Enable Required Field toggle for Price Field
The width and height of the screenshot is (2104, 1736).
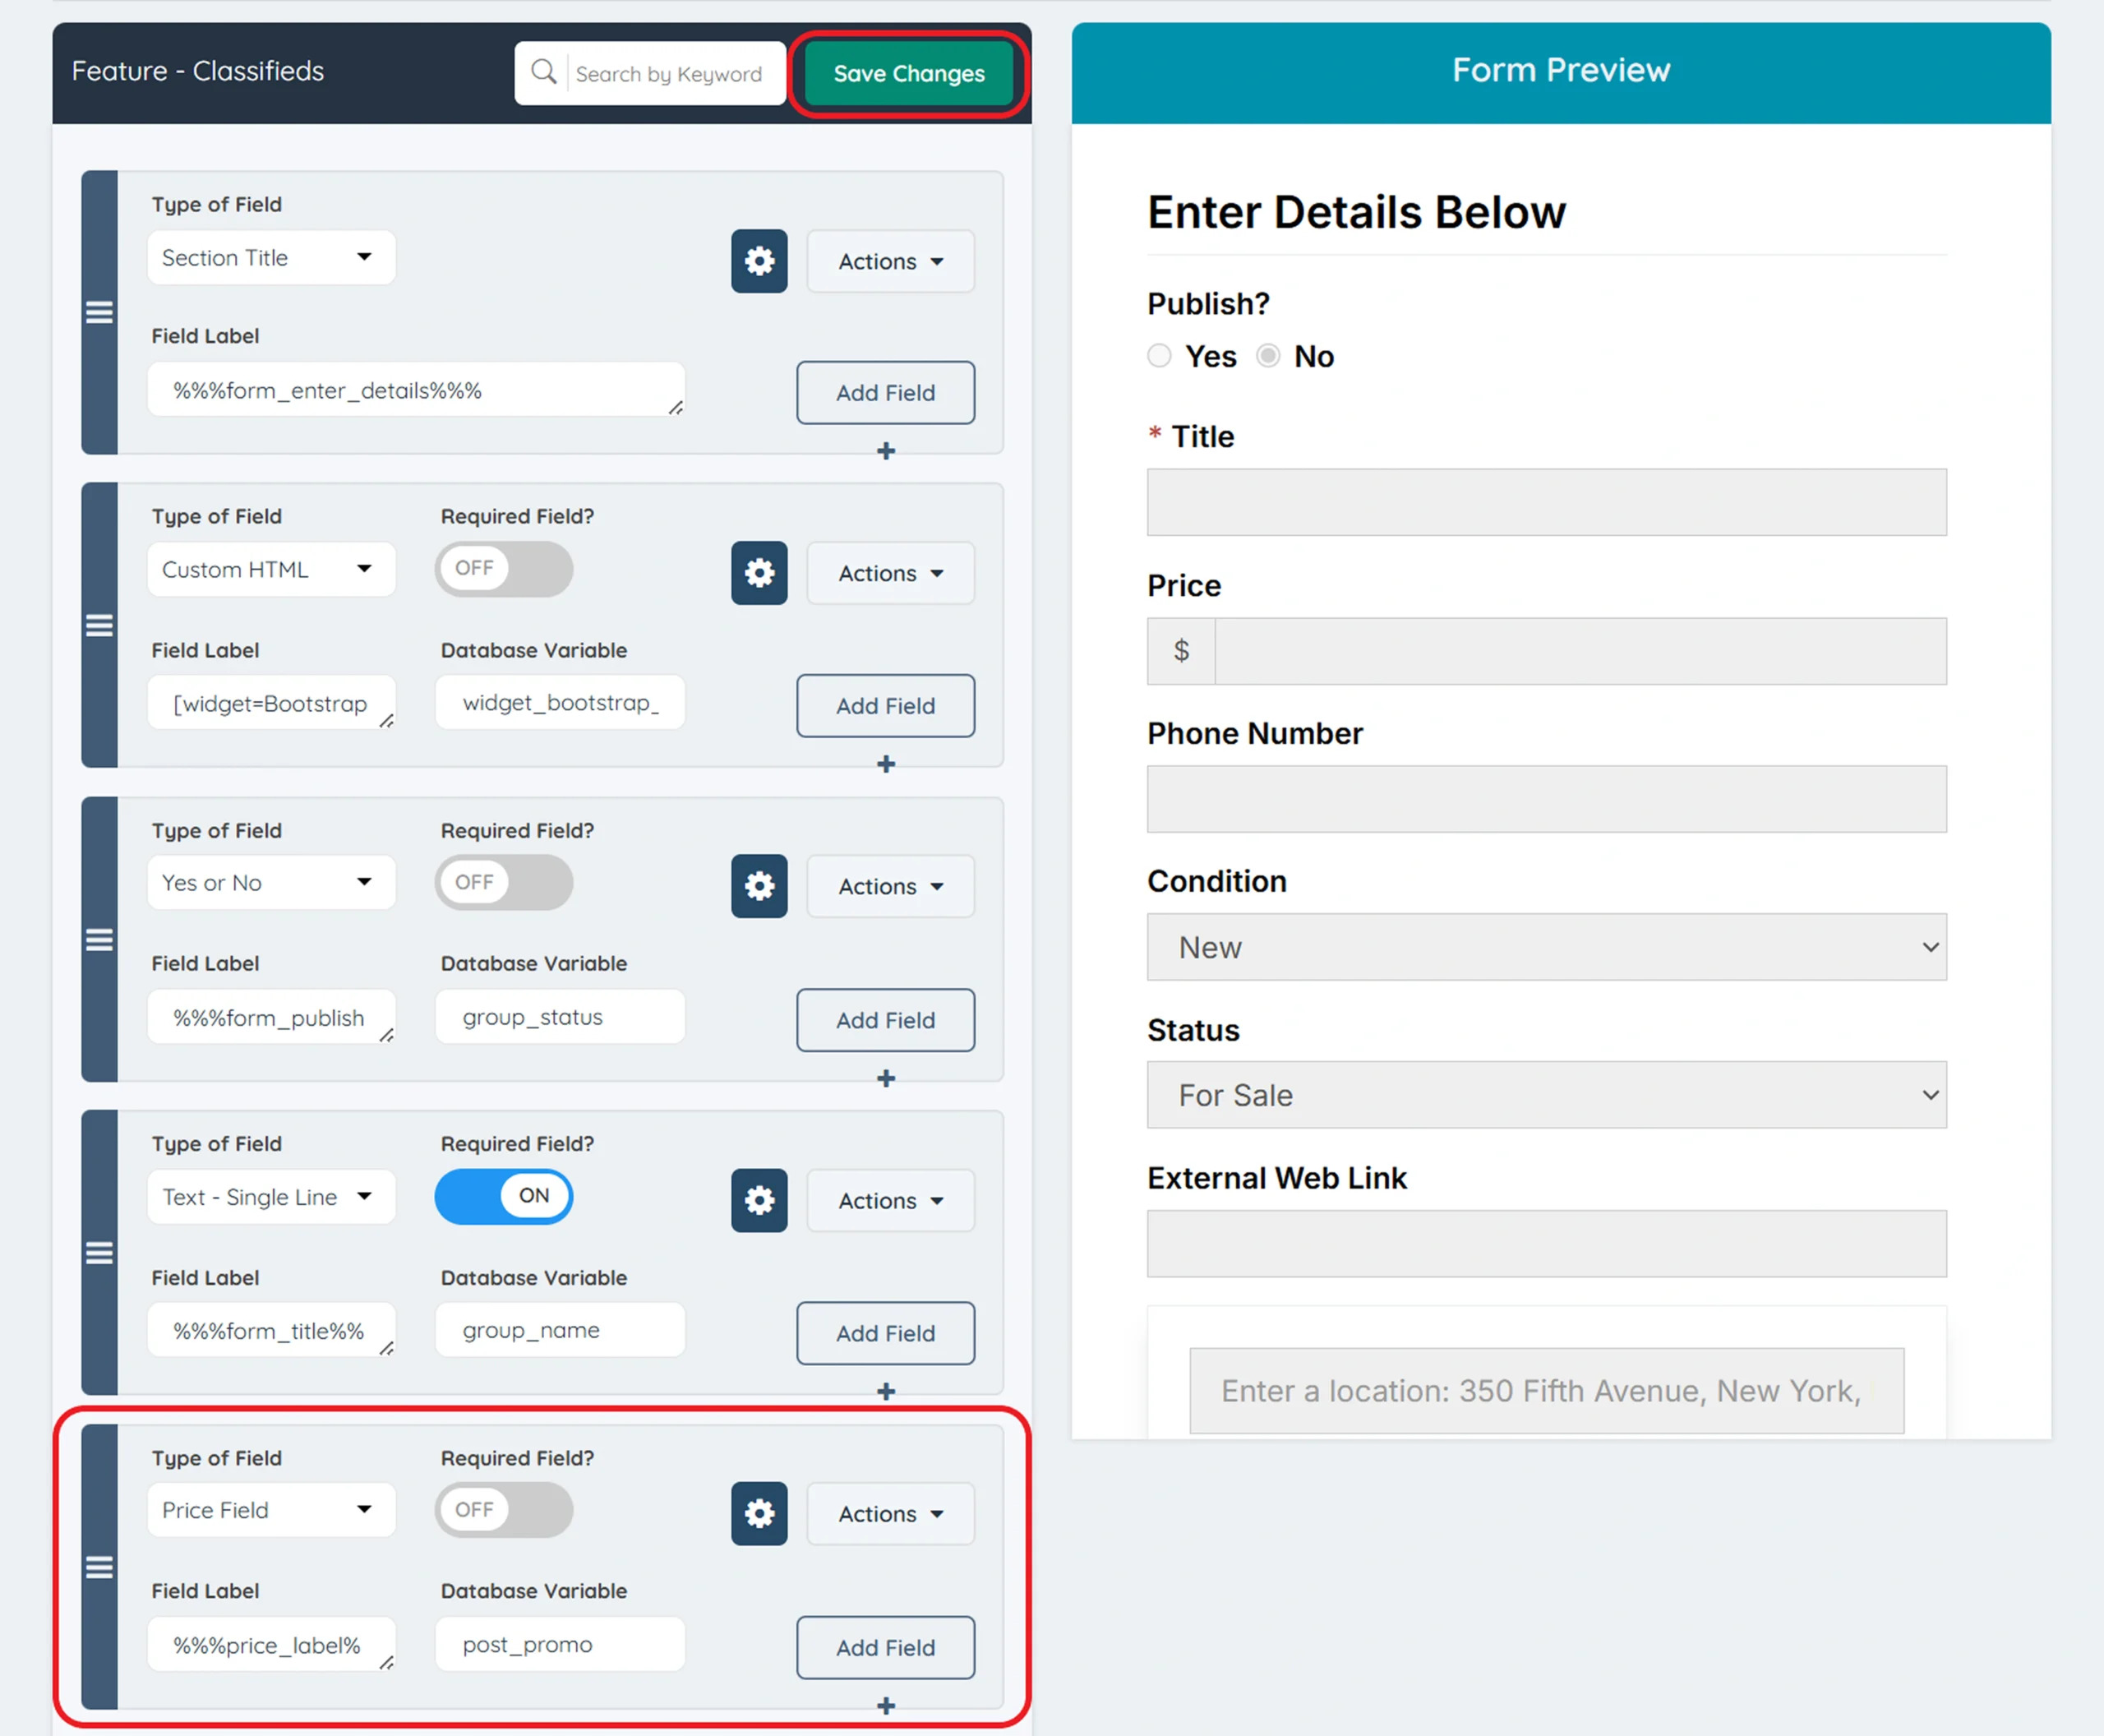pos(504,1510)
